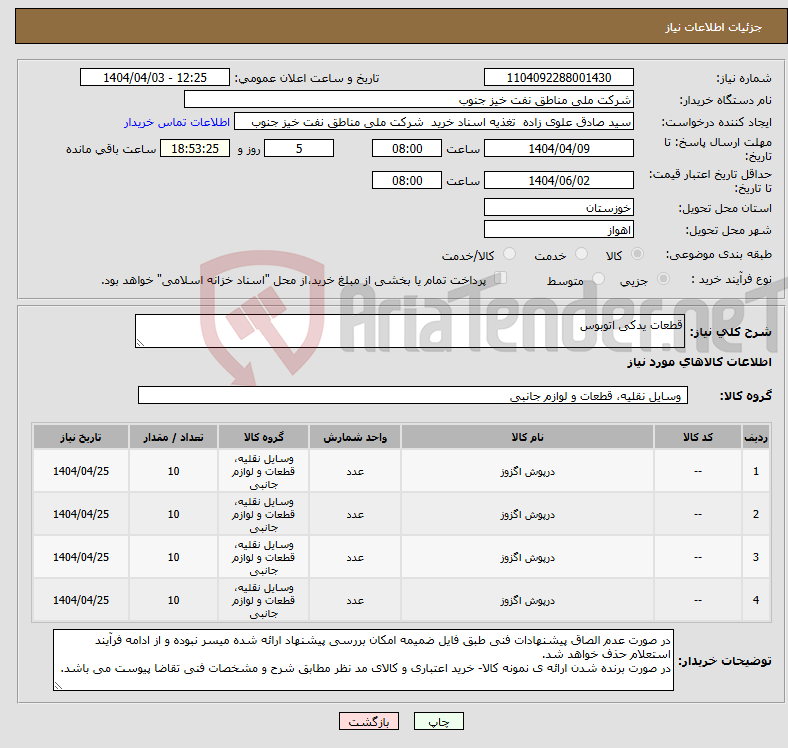Click the buyer name field شرکت ملی مناطق نفت خیز جنوب

(x=409, y=100)
